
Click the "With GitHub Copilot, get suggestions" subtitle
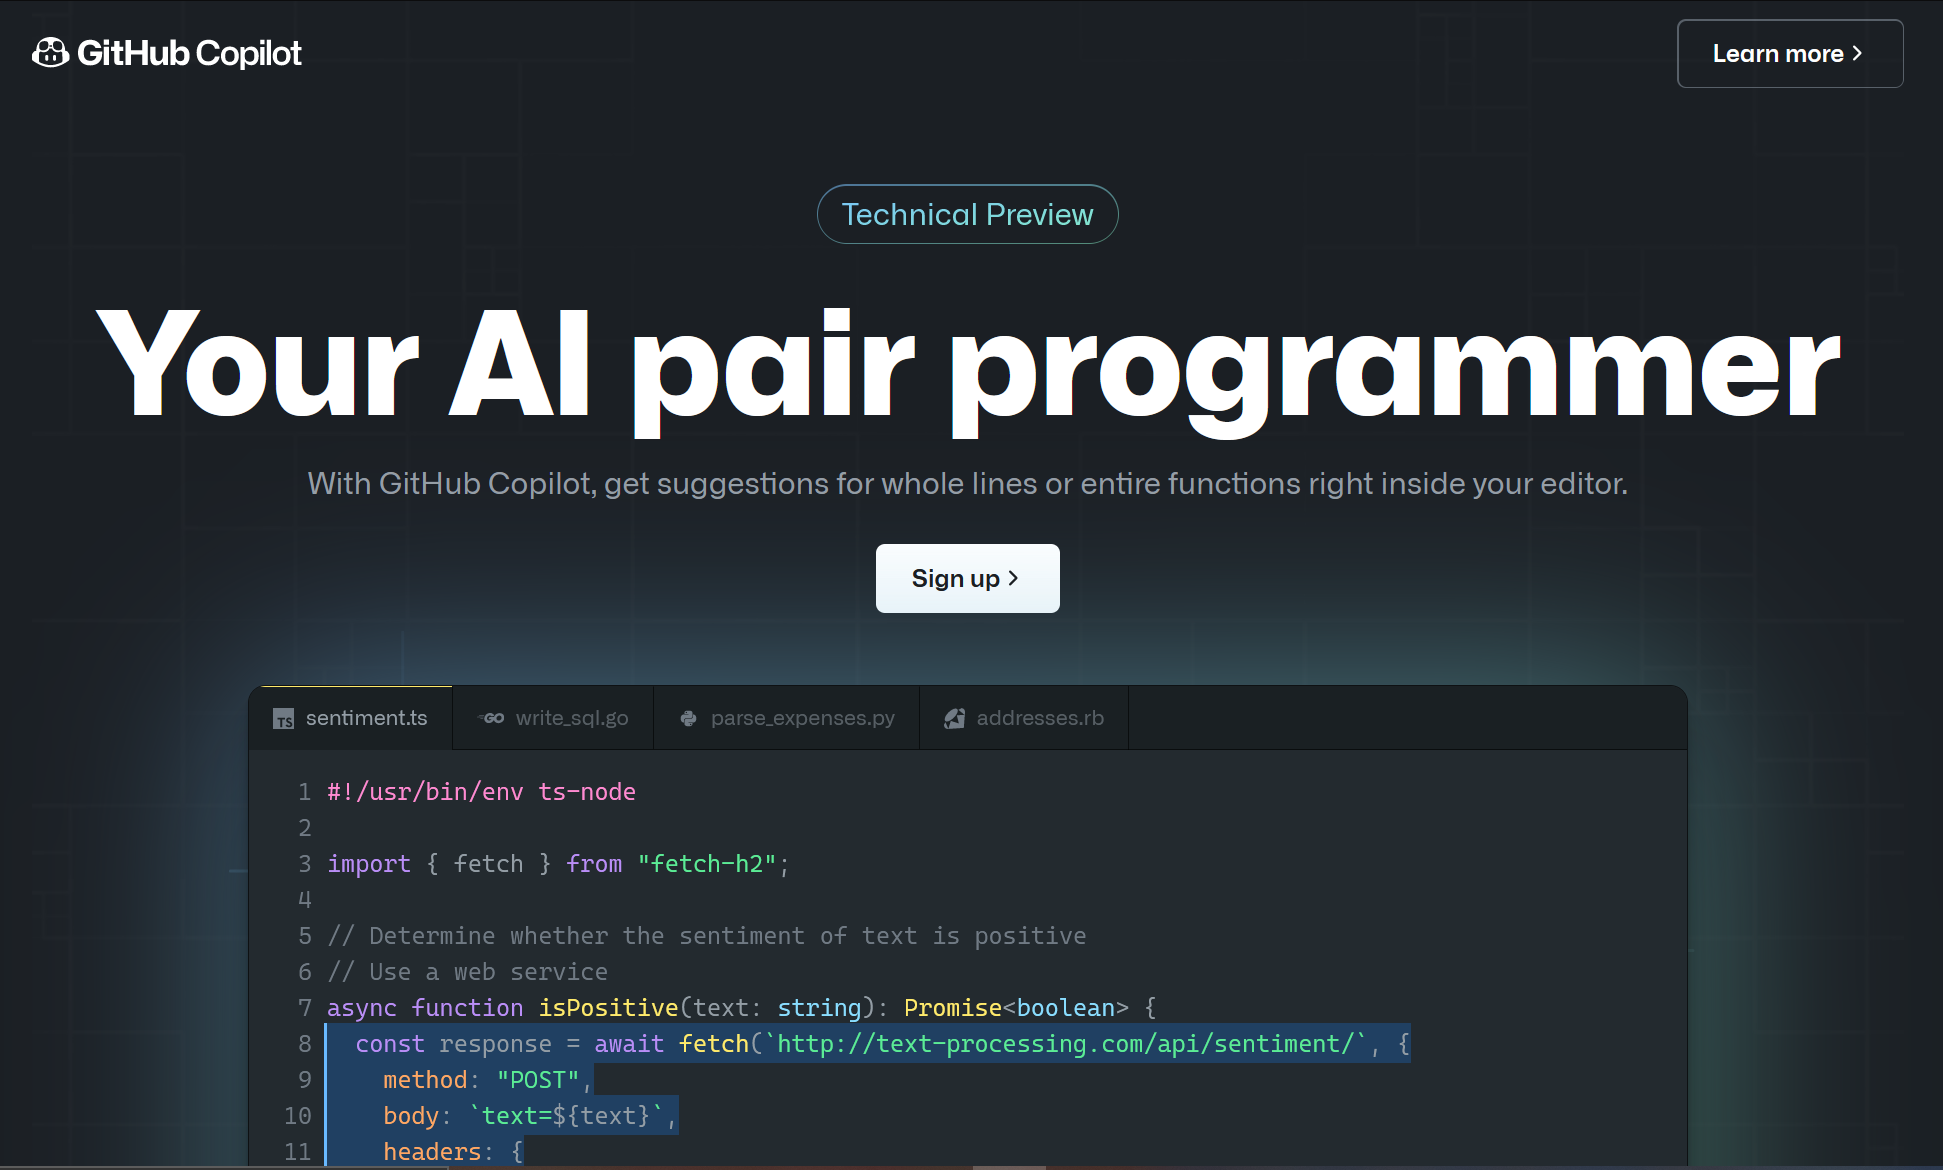pyautogui.click(x=967, y=483)
